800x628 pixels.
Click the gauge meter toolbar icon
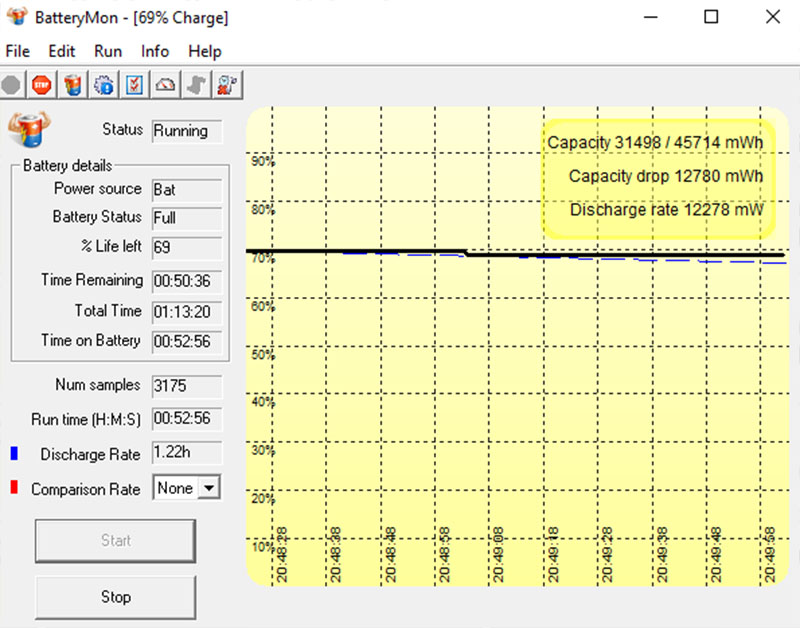pos(165,85)
